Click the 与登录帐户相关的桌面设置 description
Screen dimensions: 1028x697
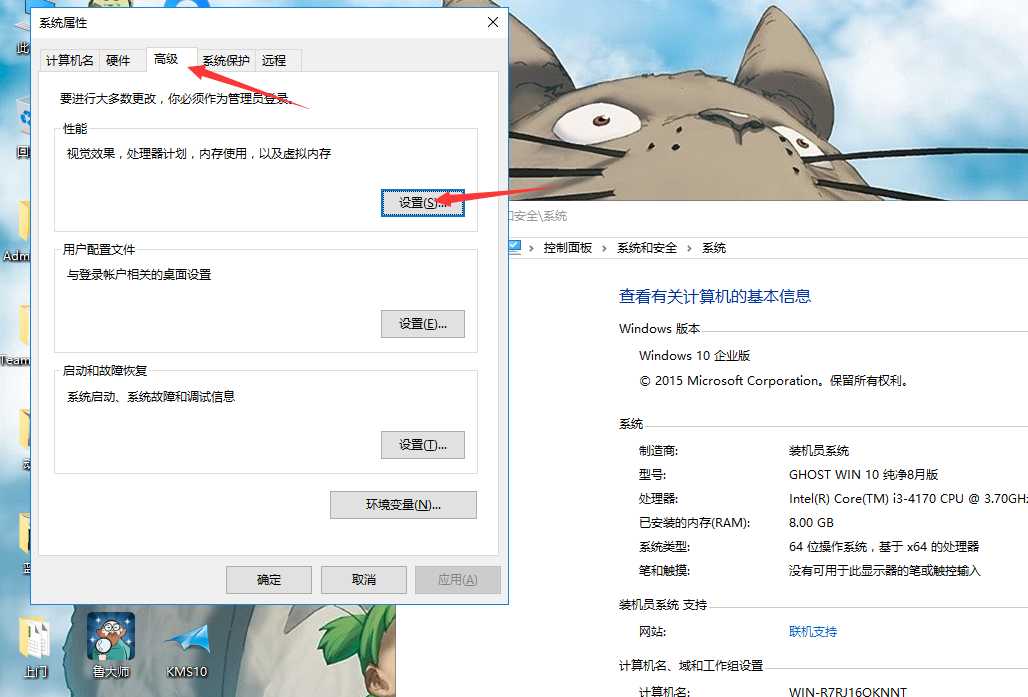point(139,275)
